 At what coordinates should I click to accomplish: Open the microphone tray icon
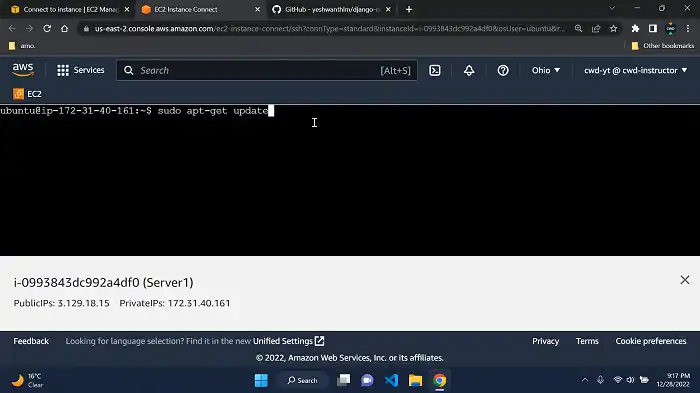[600, 380]
